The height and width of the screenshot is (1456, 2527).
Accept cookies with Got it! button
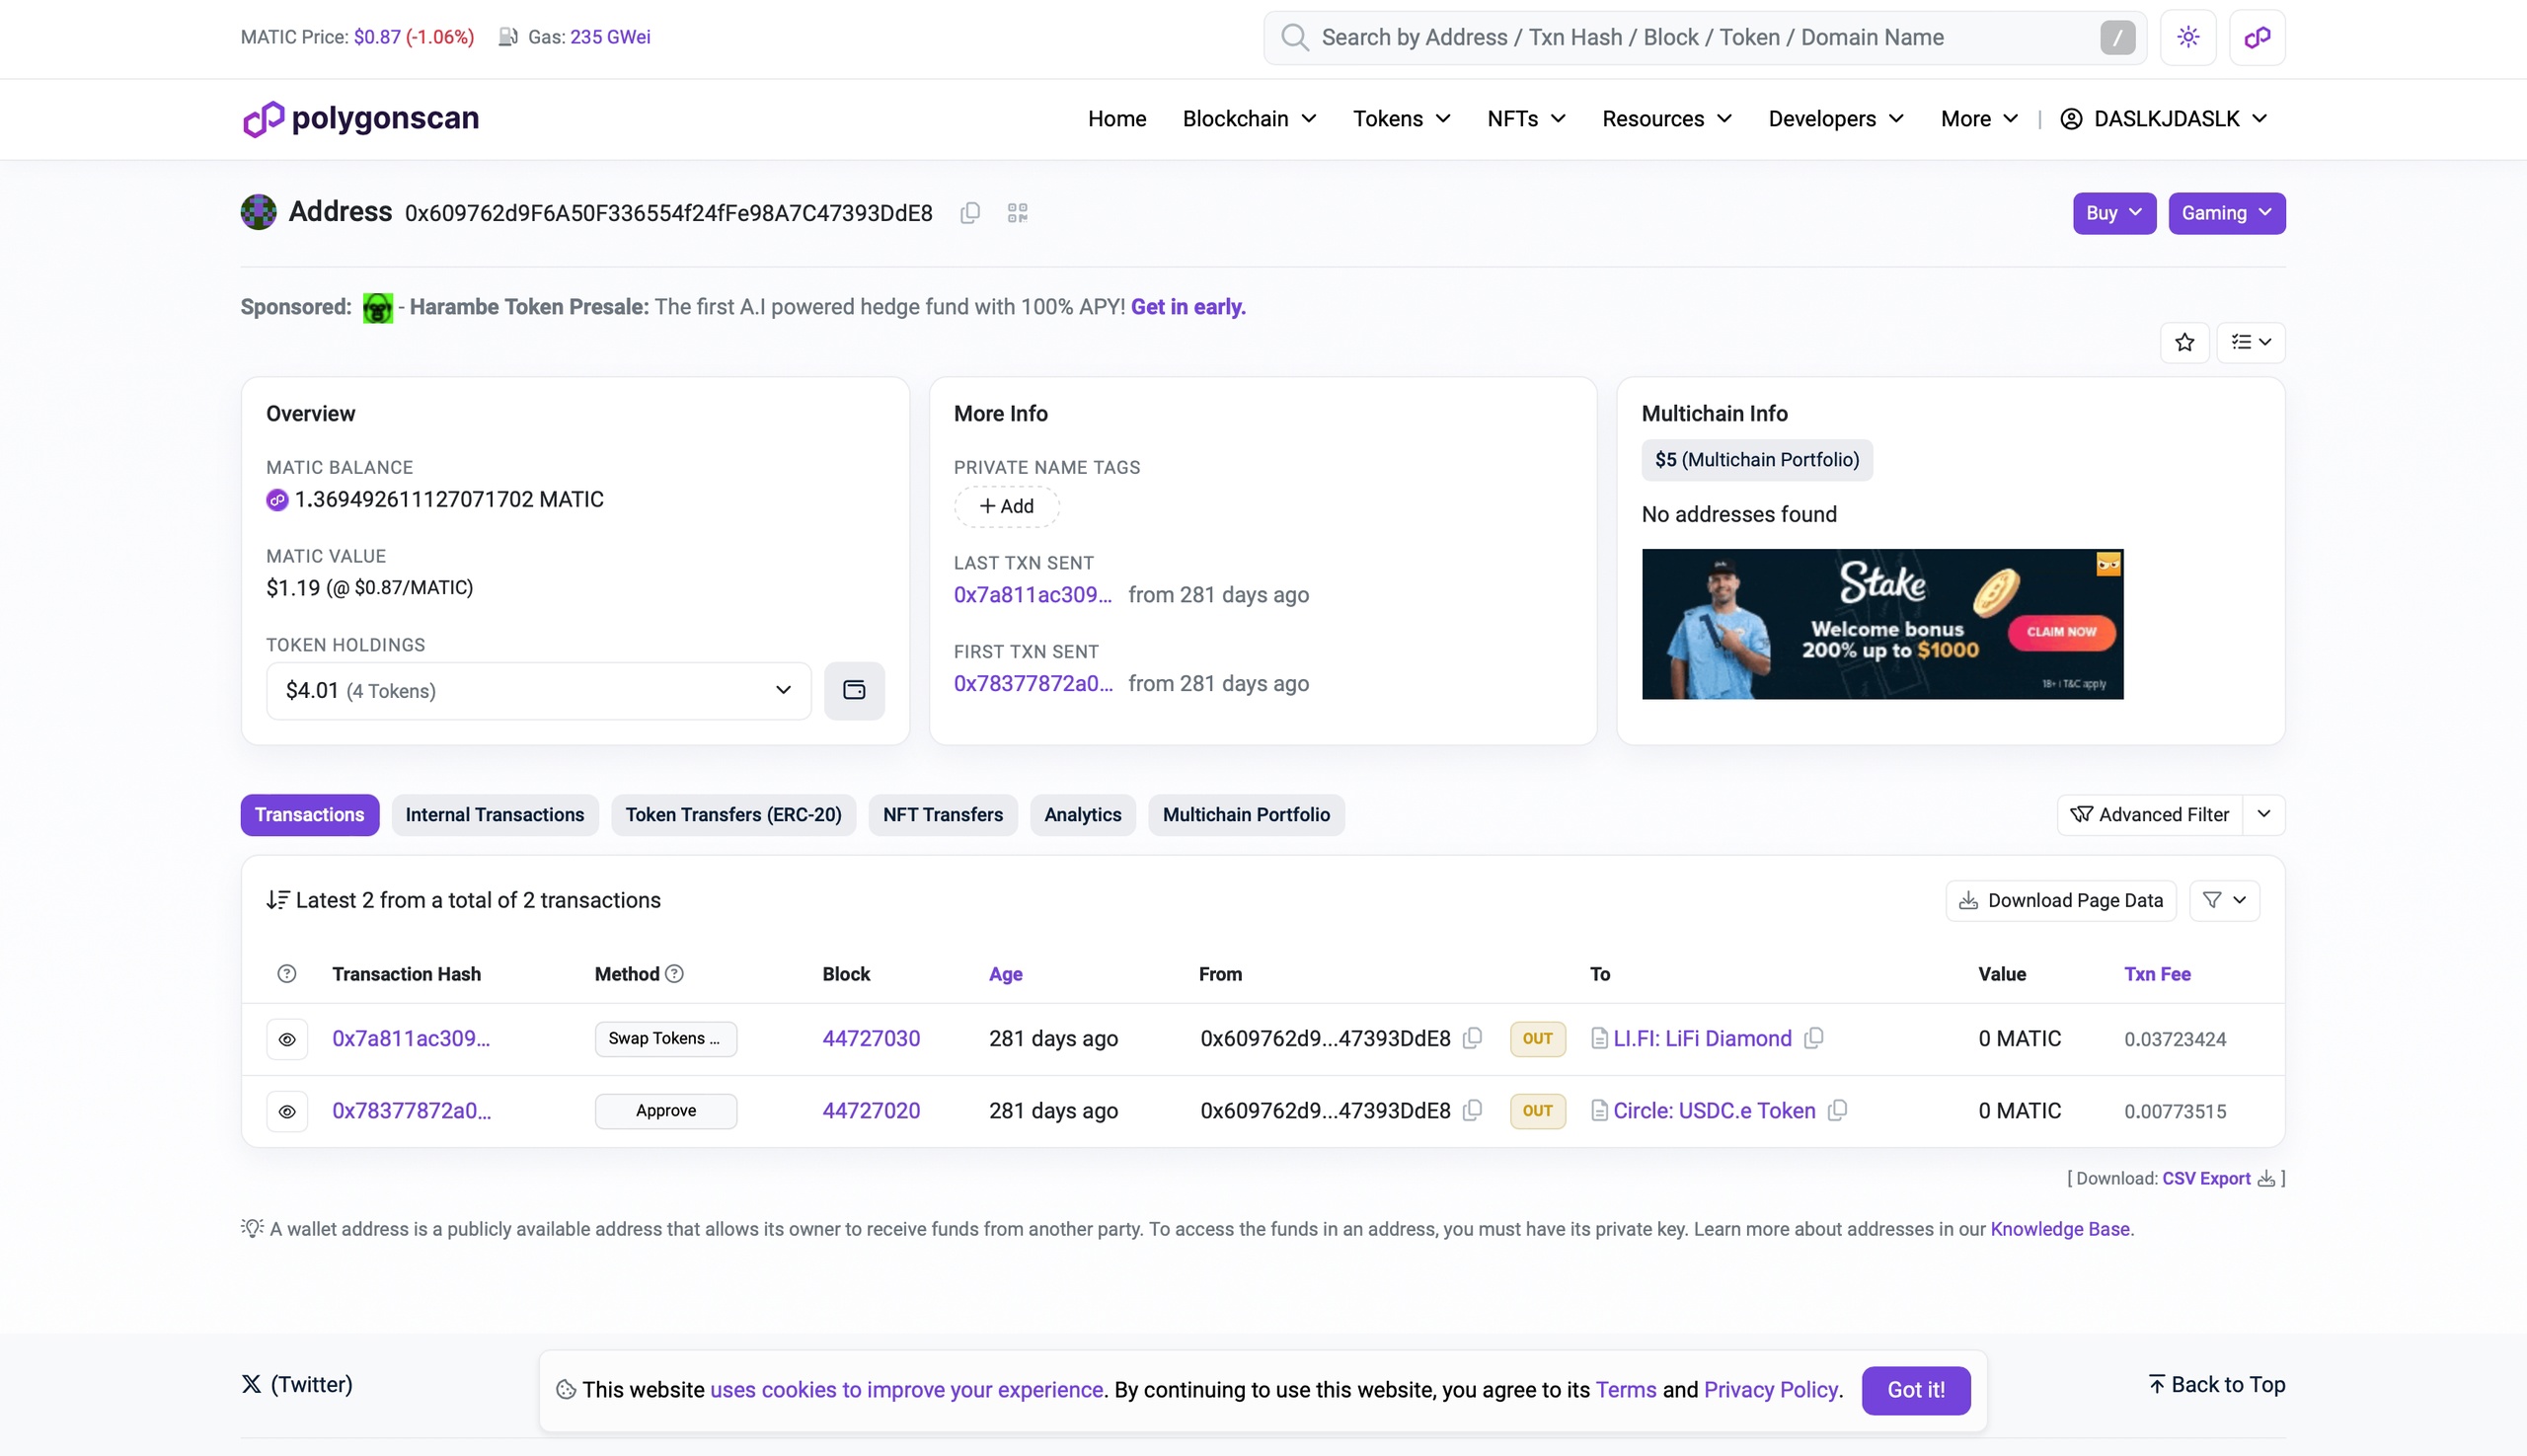[x=1915, y=1390]
